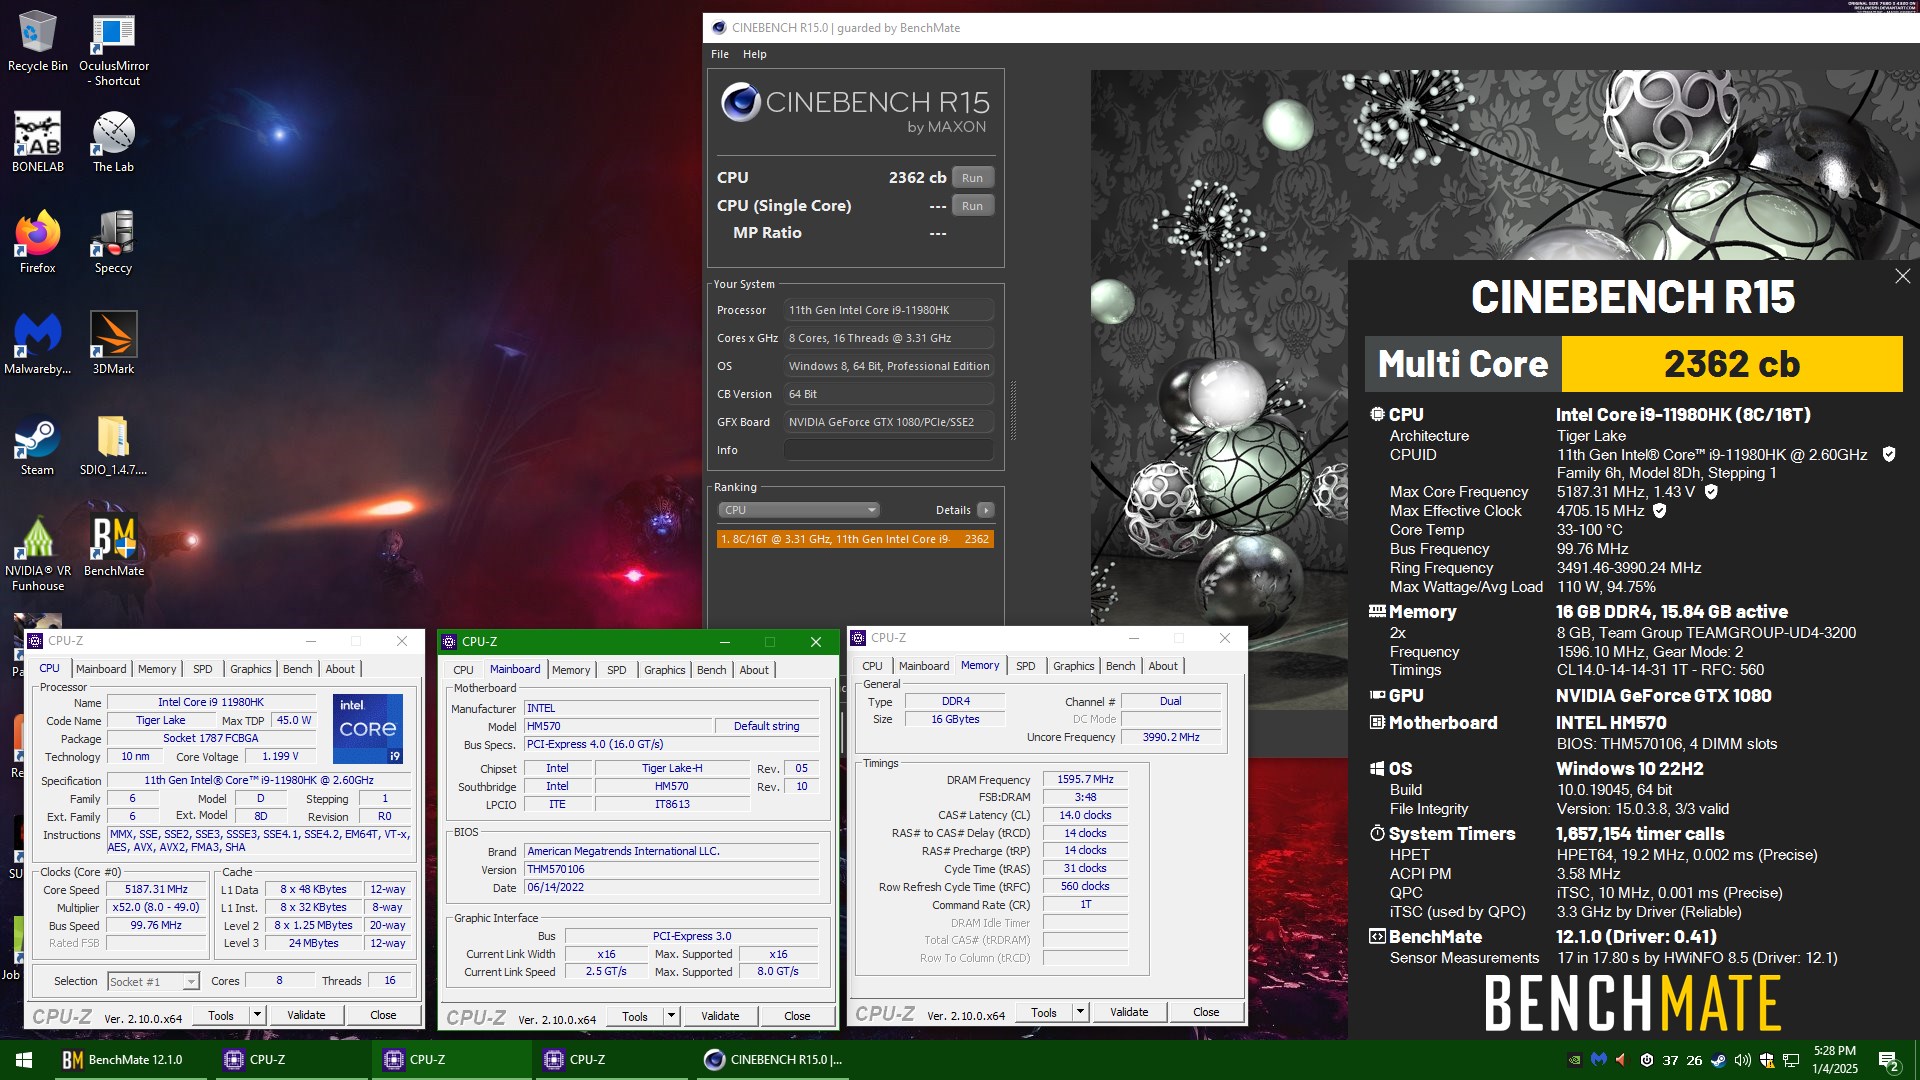Open Tools dropdown arrow in CPU-Z Memory window
This screenshot has height=1080, width=1920.
(x=1080, y=1012)
